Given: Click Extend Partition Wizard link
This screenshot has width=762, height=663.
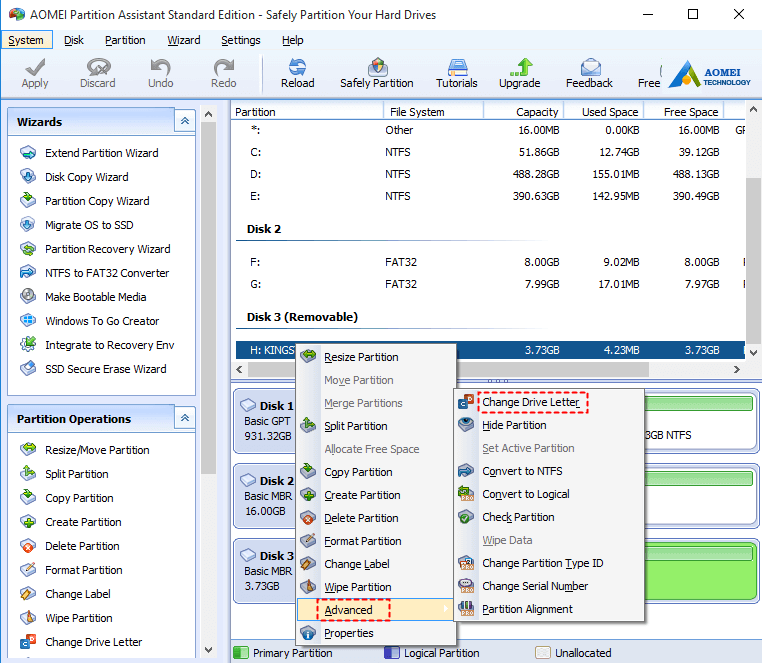Looking at the screenshot, I should pyautogui.click(x=101, y=153).
